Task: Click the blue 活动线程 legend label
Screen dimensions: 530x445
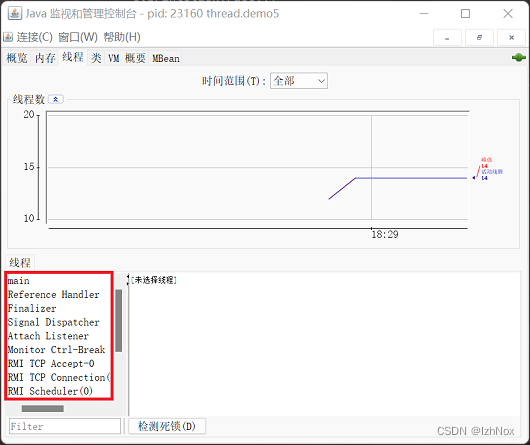Action: [x=492, y=172]
